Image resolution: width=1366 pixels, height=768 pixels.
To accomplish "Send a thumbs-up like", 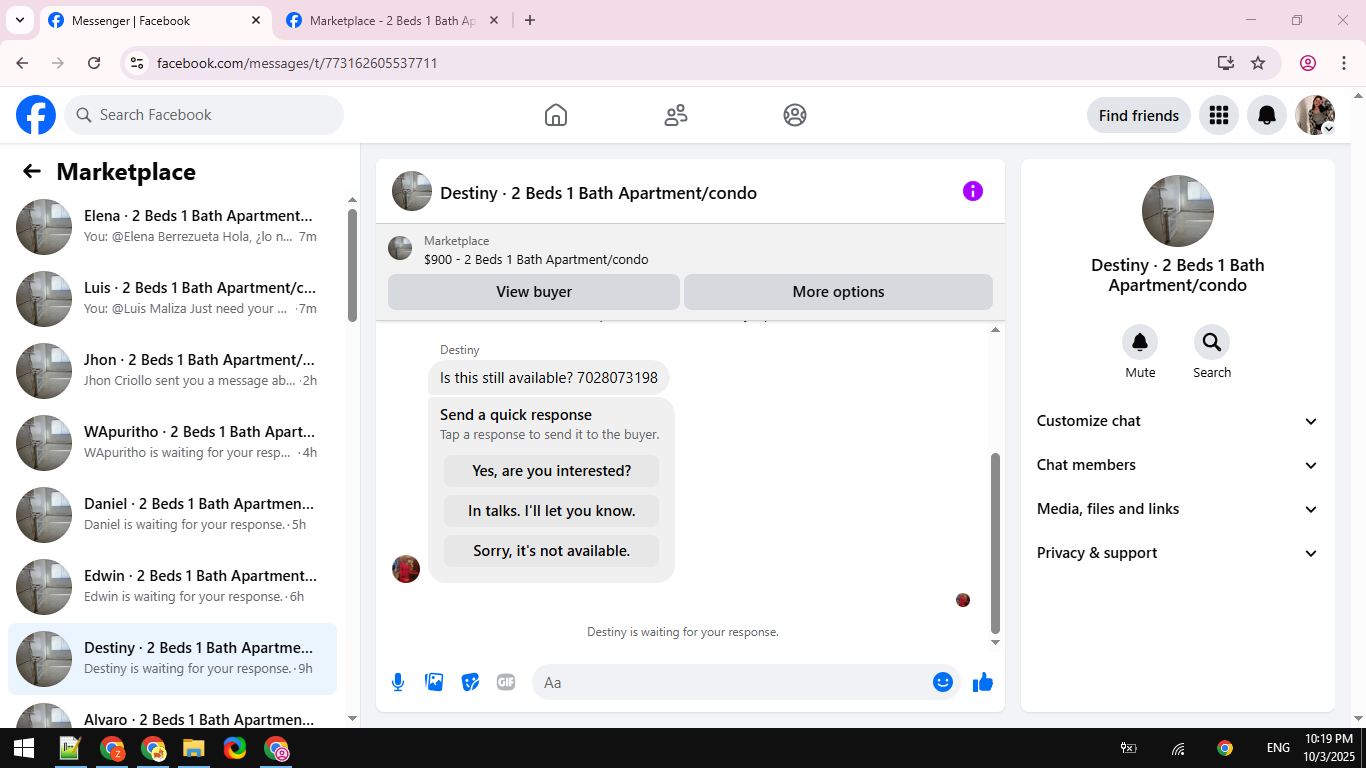I will 983,682.
